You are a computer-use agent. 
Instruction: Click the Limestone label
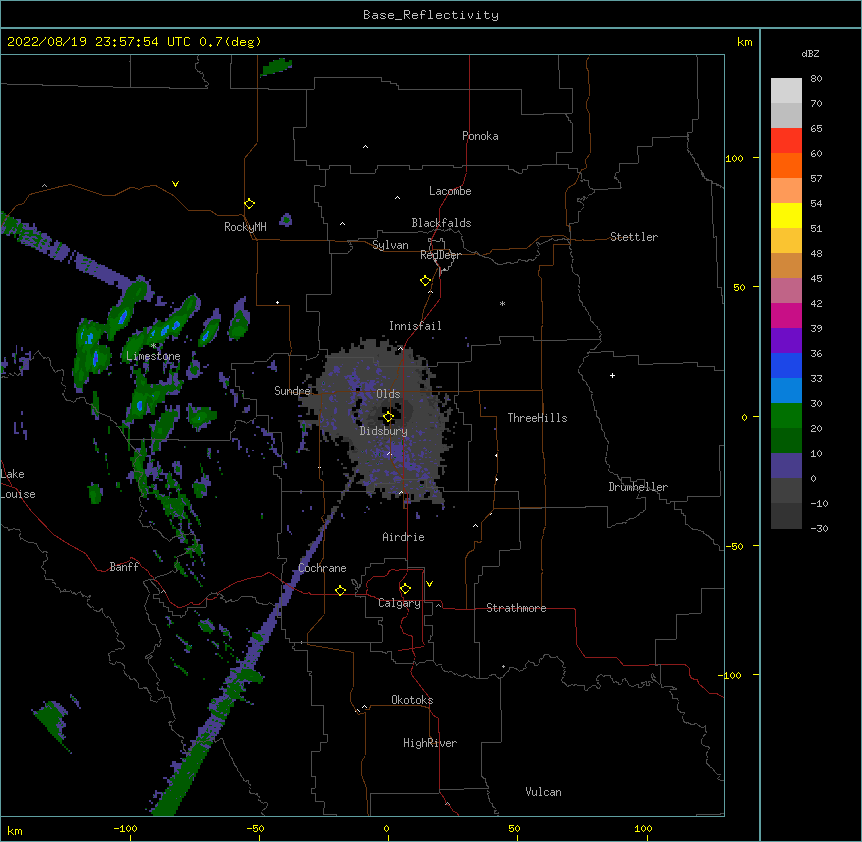coord(153,356)
